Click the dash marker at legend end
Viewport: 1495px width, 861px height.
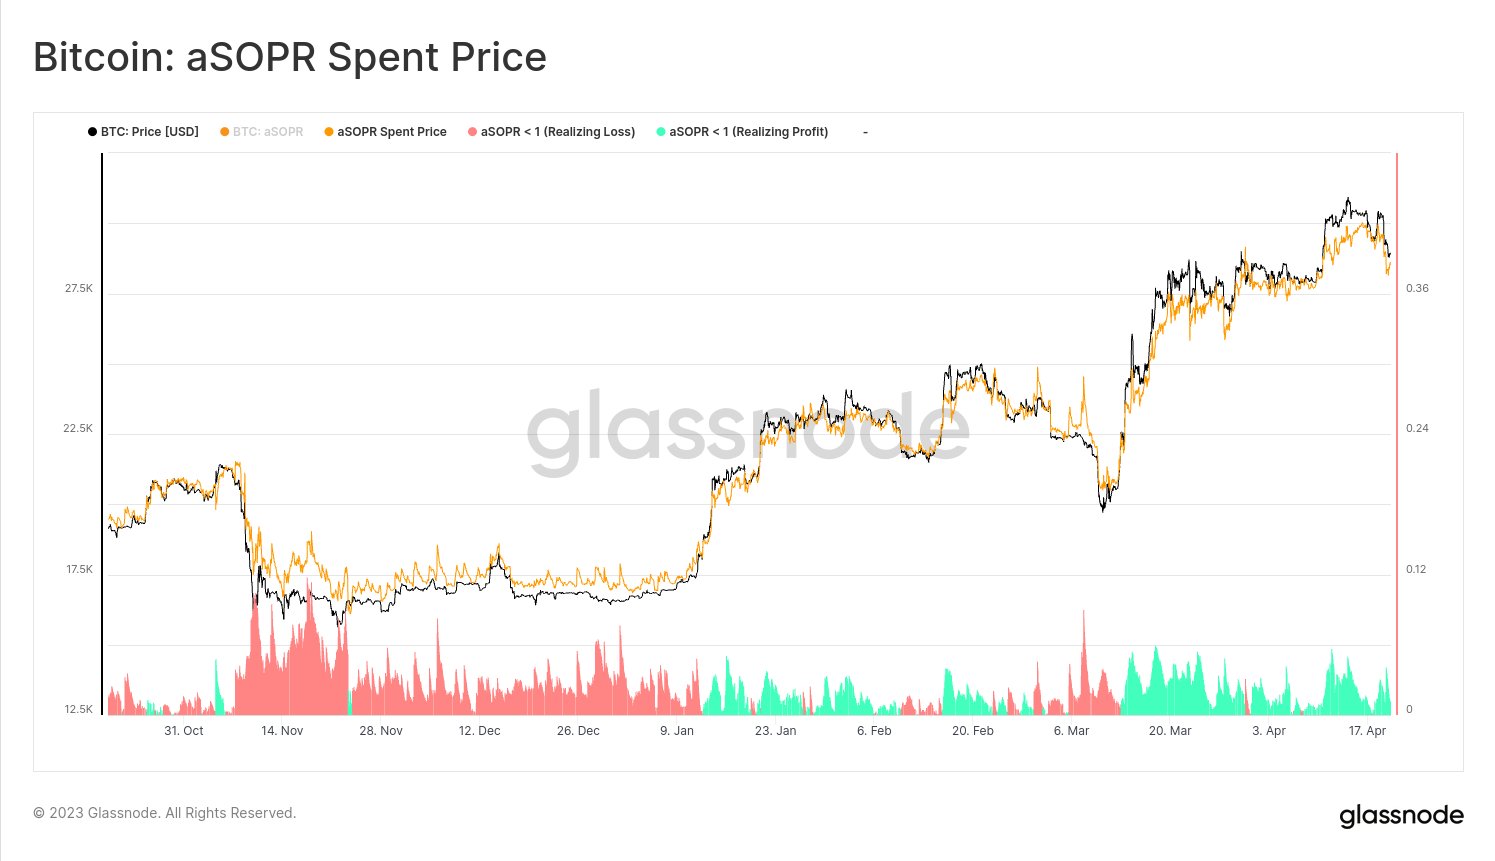(x=865, y=132)
